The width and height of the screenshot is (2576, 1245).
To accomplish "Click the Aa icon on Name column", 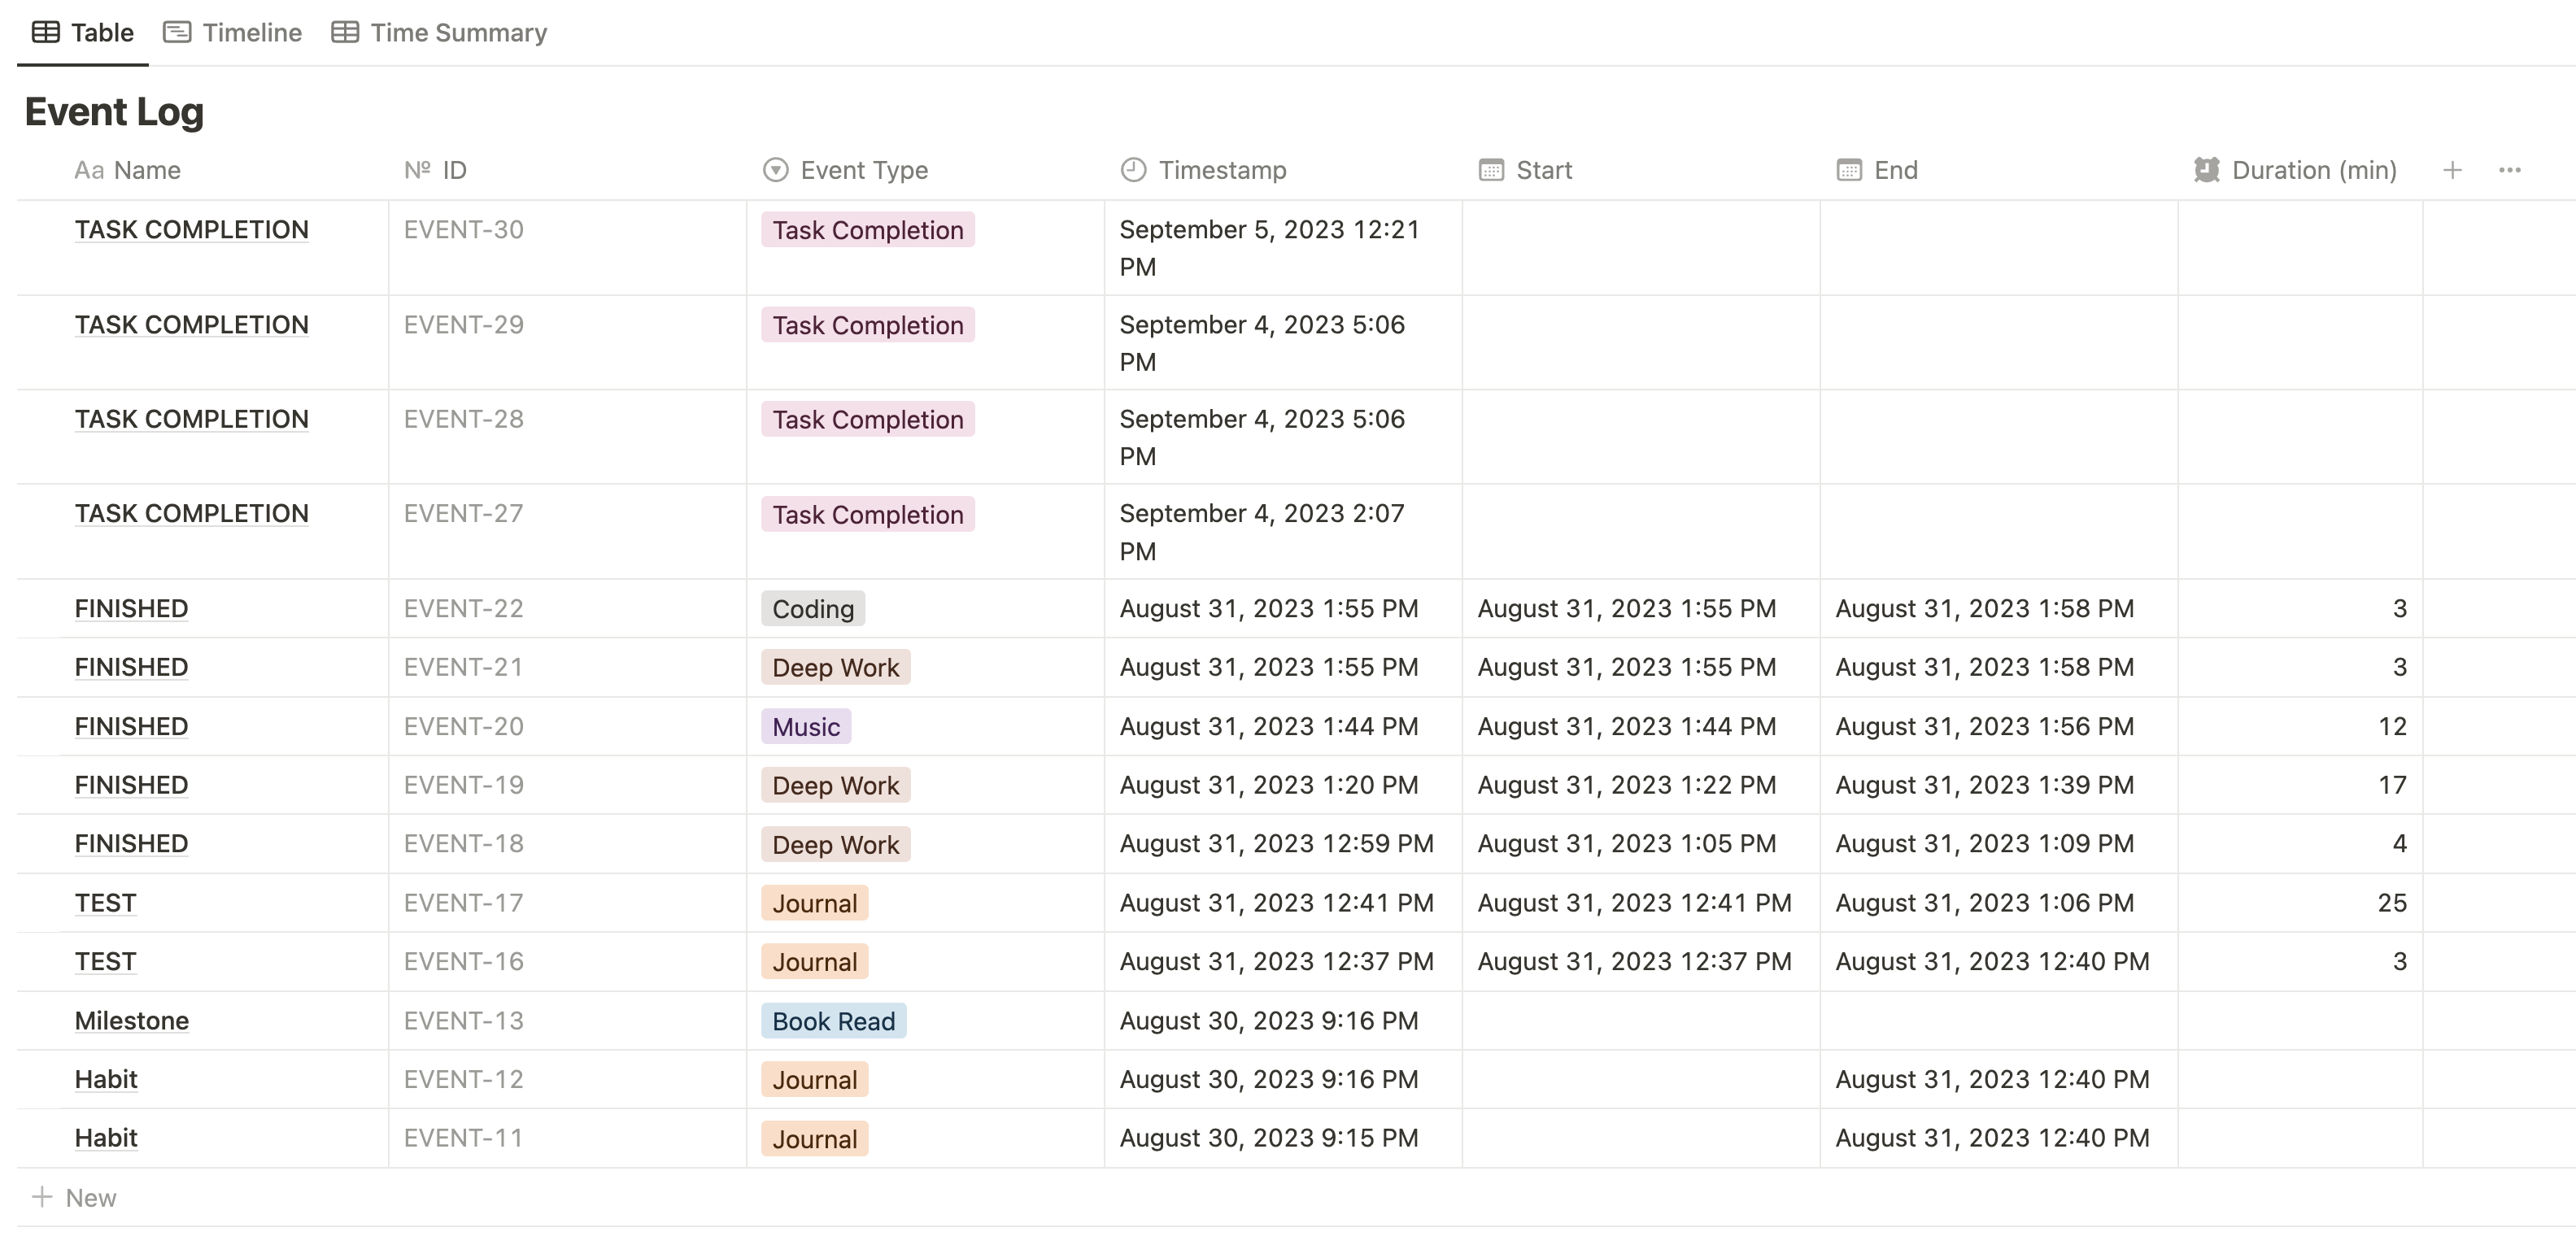I will [89, 170].
